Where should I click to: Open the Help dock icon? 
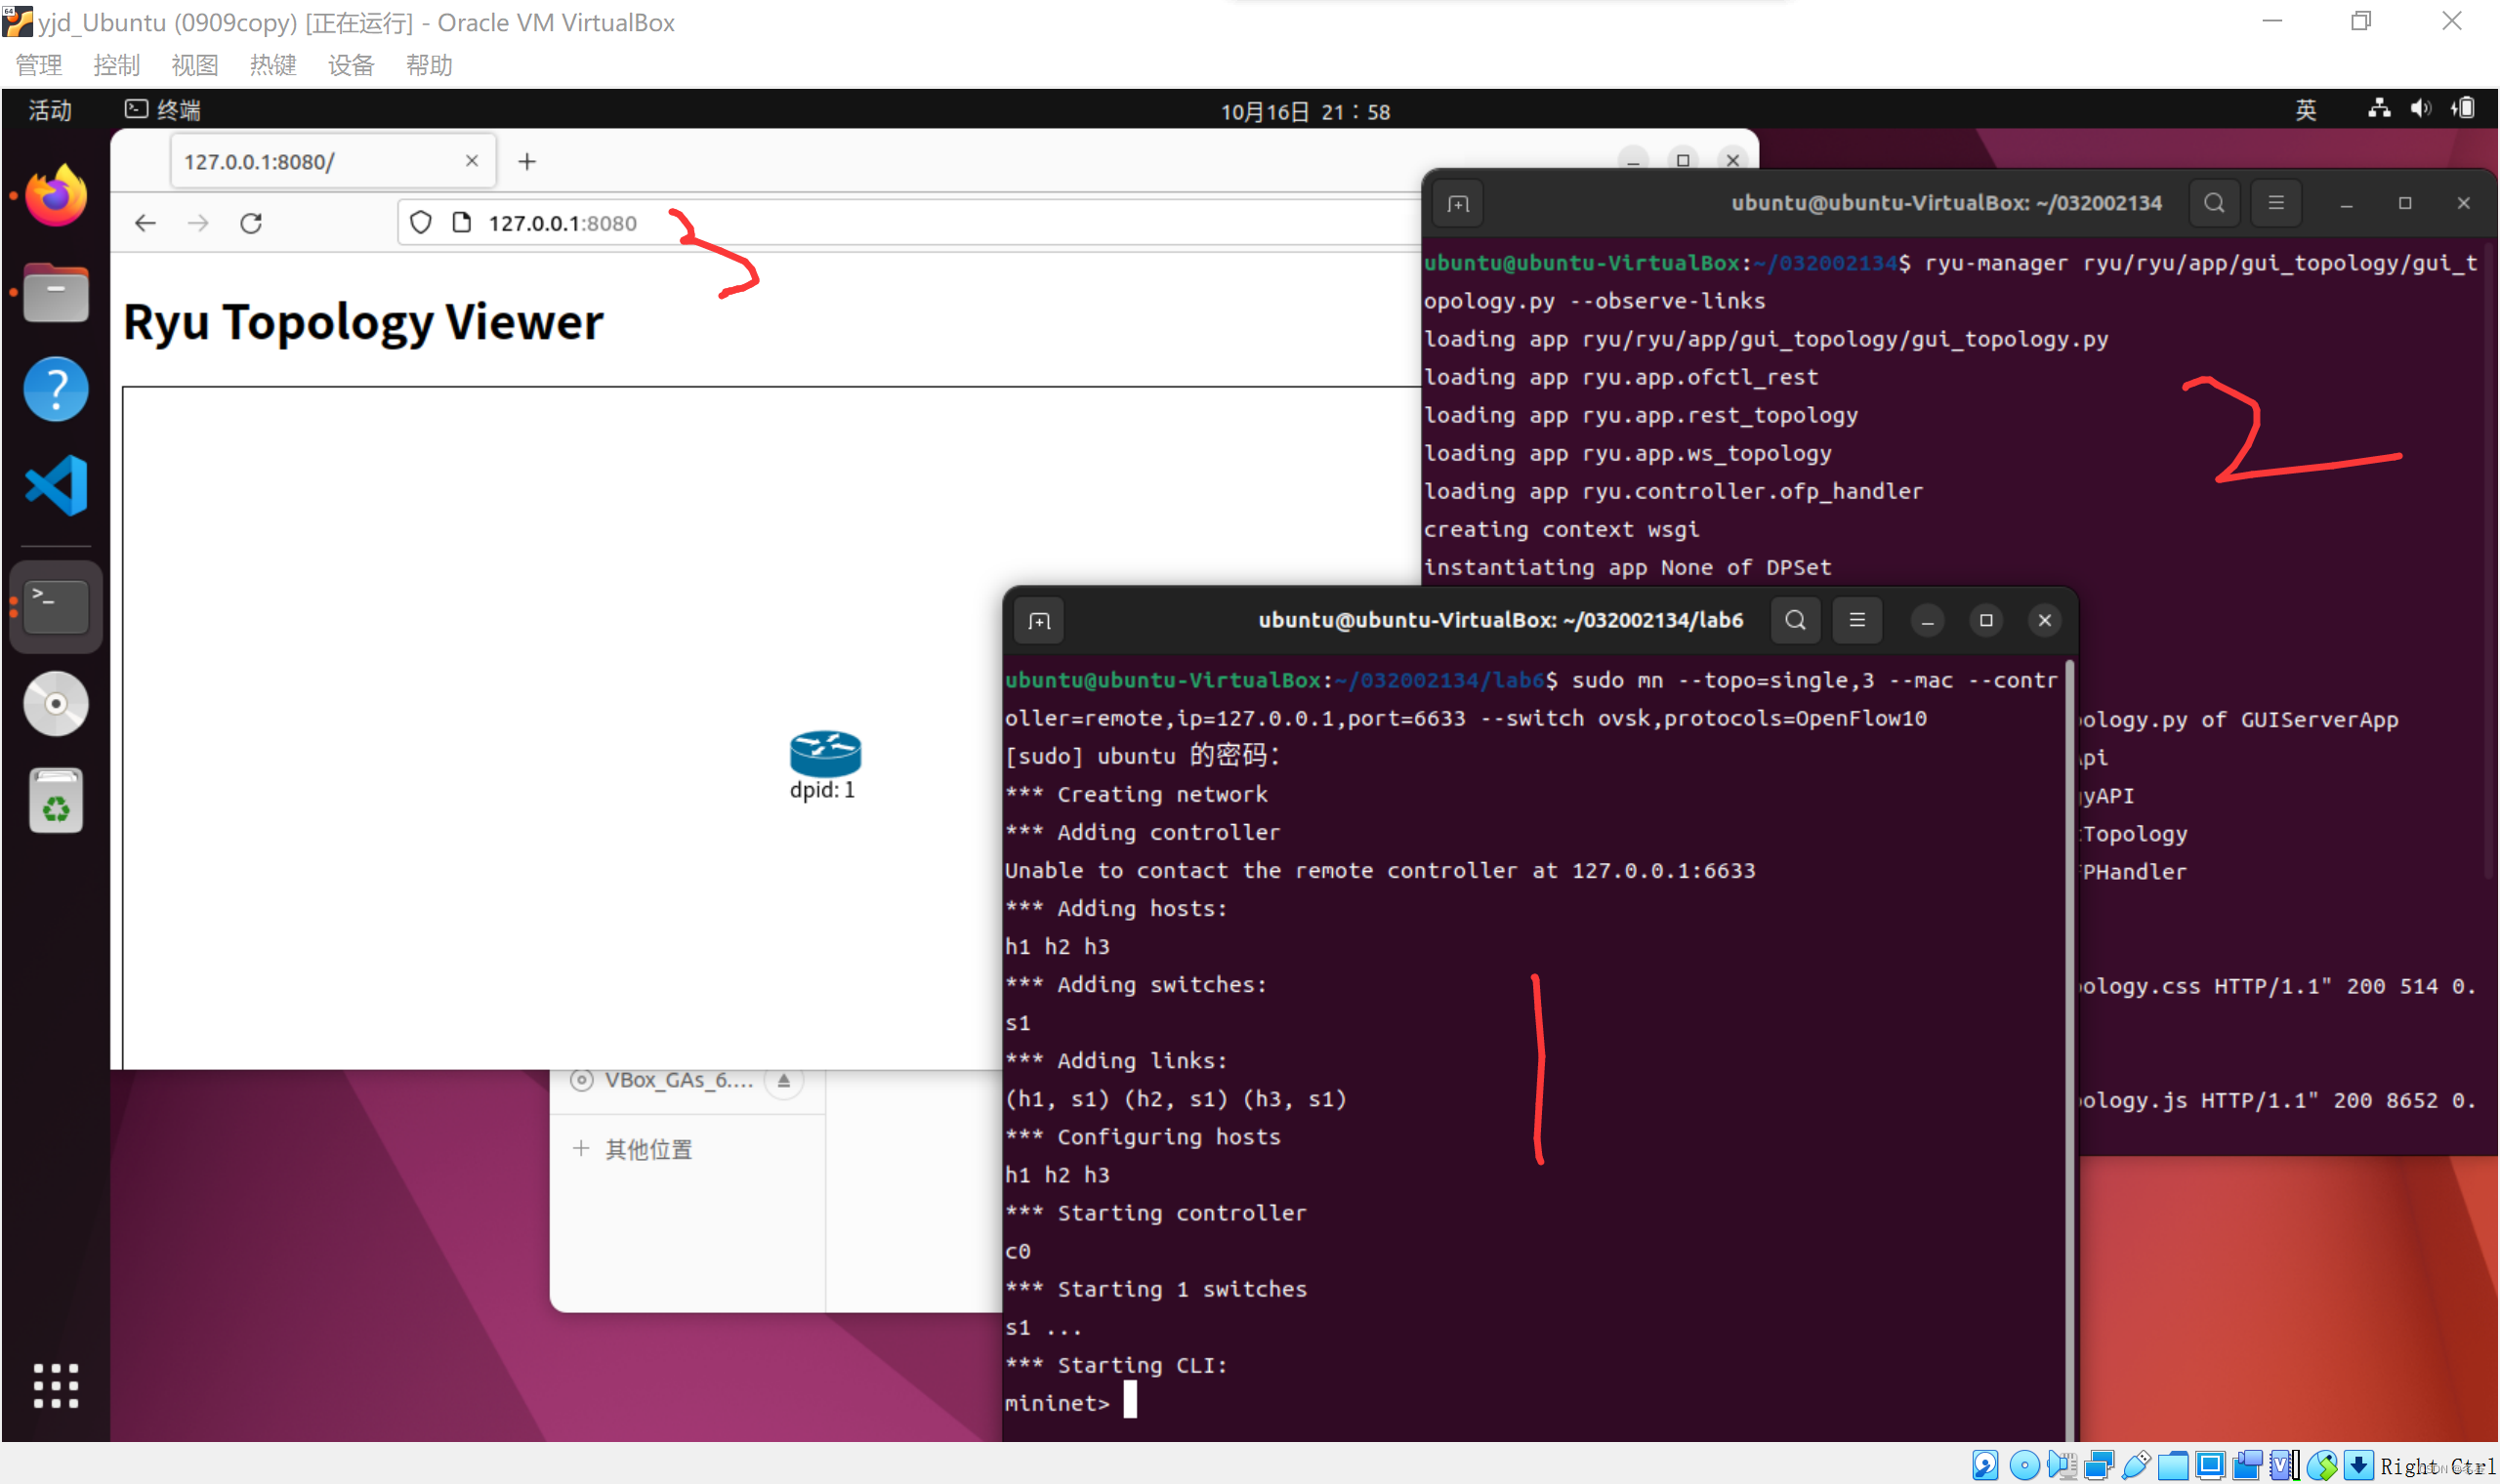tap(56, 389)
